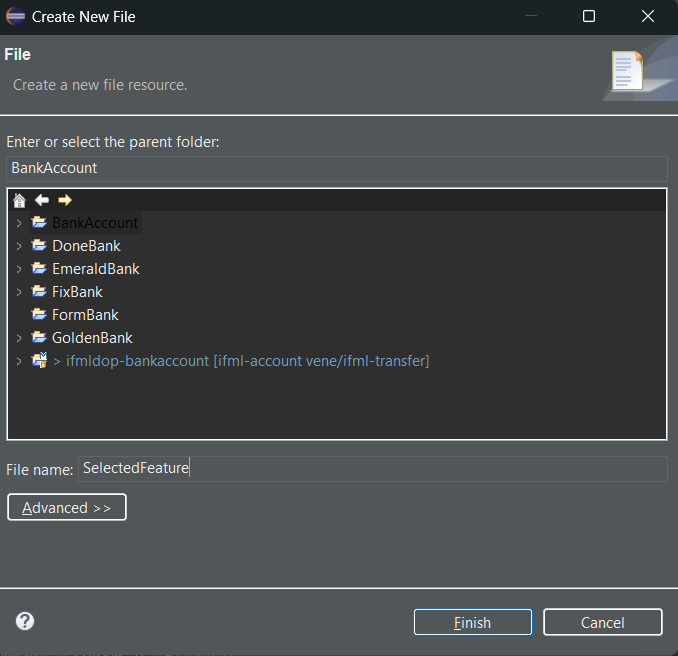Screen dimensions: 678x656
Task: Click the Eclipse logo in title bar
Action: (16, 17)
